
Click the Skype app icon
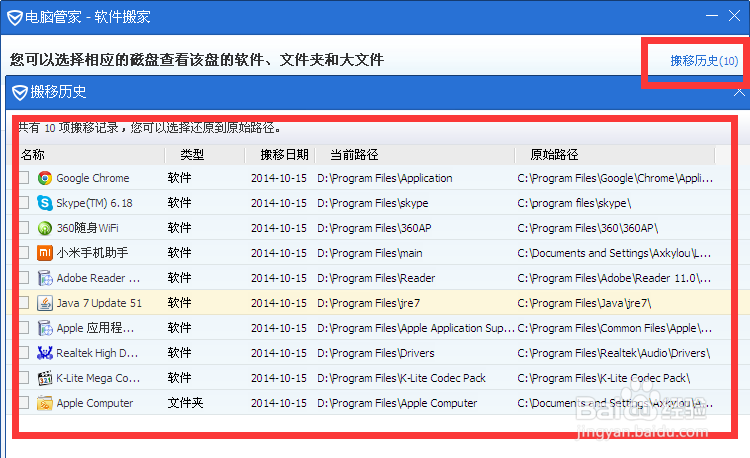point(45,203)
